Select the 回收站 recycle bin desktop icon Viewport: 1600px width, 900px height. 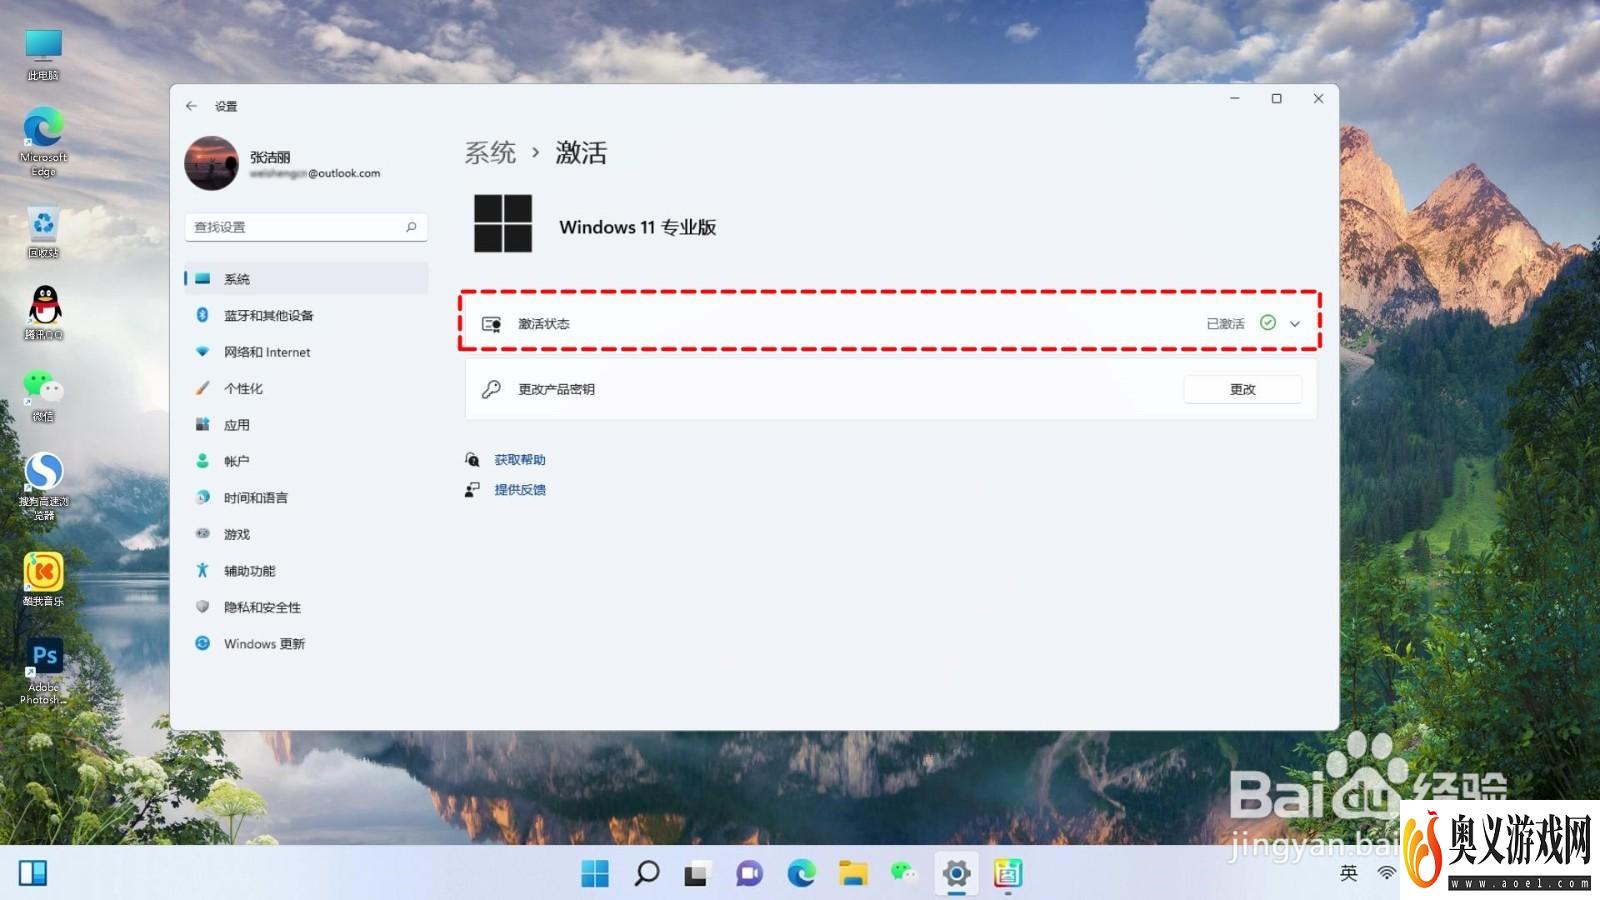tap(43, 232)
